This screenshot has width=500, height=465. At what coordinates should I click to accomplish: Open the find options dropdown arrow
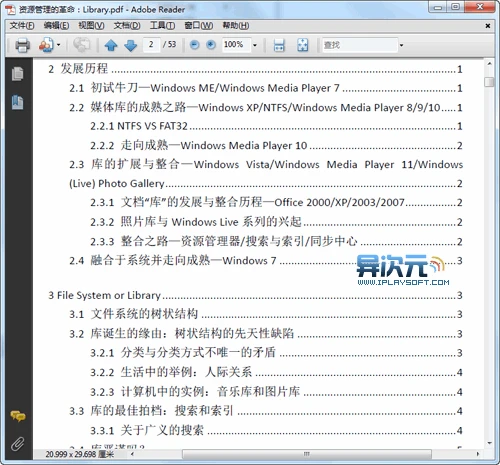pos(401,45)
